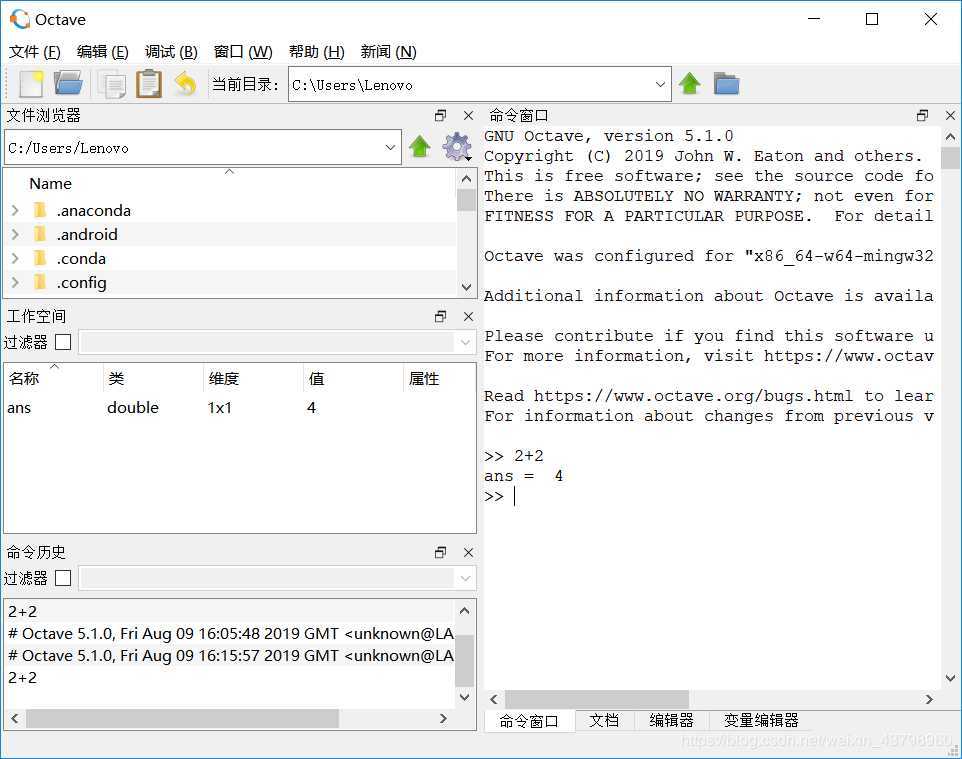
Task: Sort workspace by 维度 column
Action: (253, 379)
